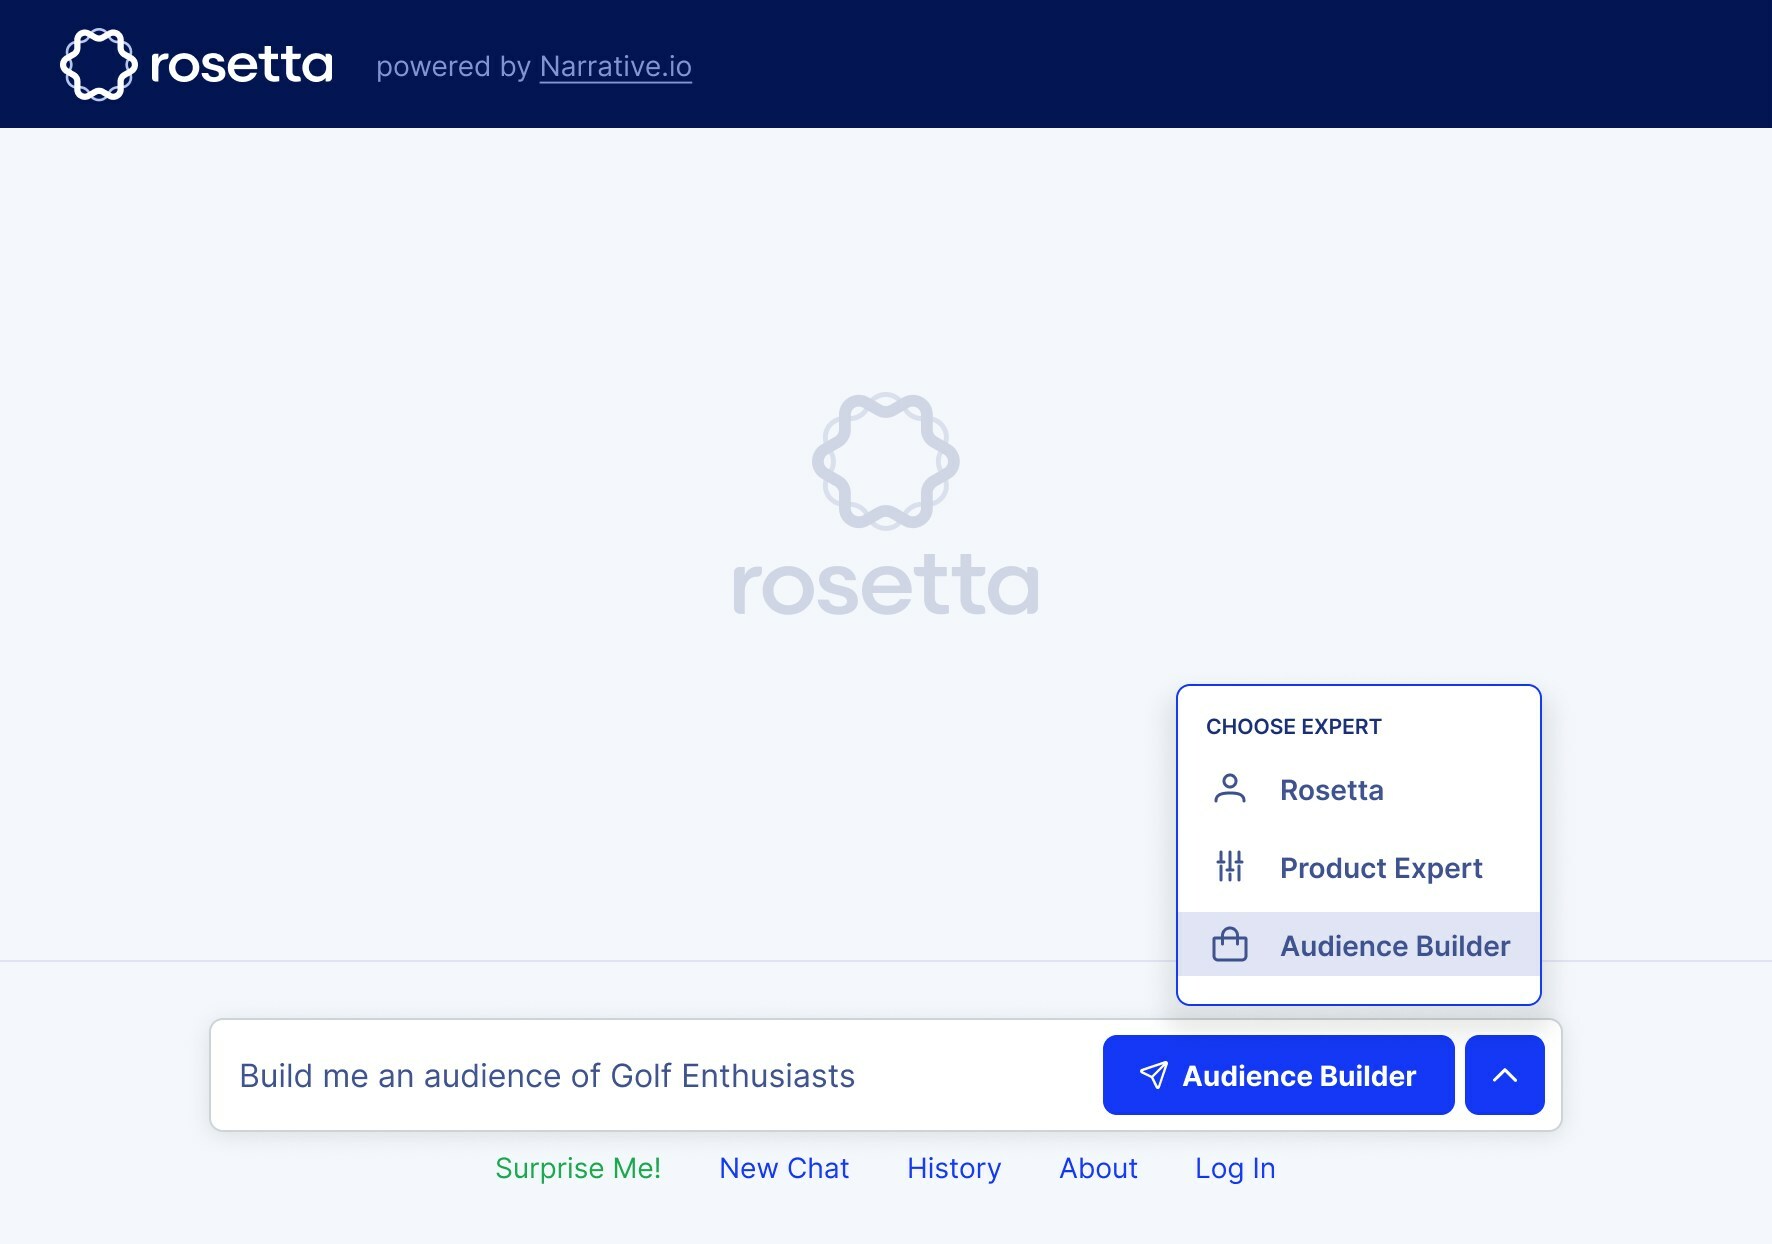This screenshot has width=1772, height=1244.
Task: Pick Audience Builder in the Choose Expert menu
Action: [x=1394, y=946]
